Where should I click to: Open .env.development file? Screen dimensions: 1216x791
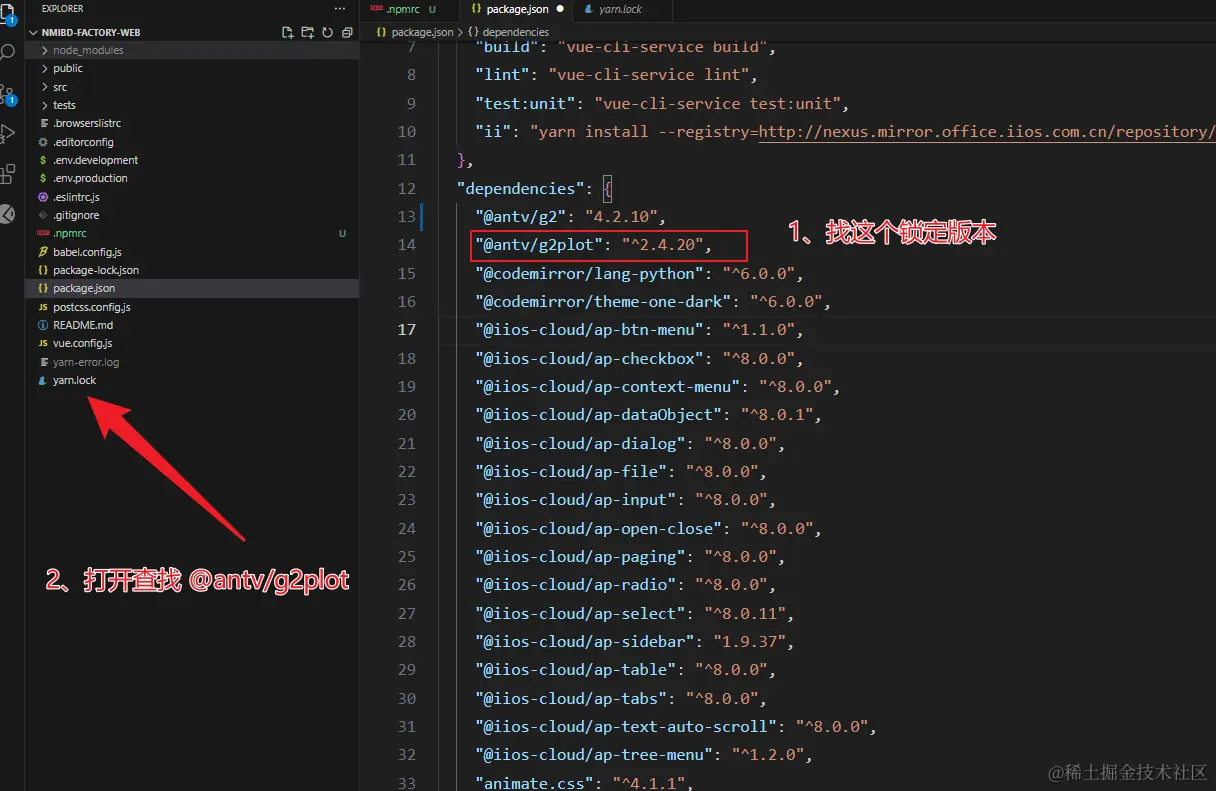point(192,160)
